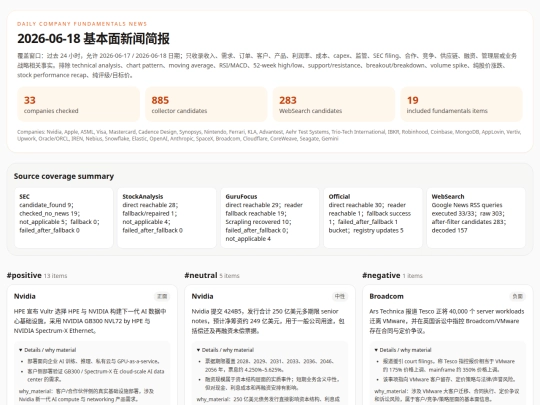
Task: Select the Official source coverage card
Action: [x=373, y=218]
